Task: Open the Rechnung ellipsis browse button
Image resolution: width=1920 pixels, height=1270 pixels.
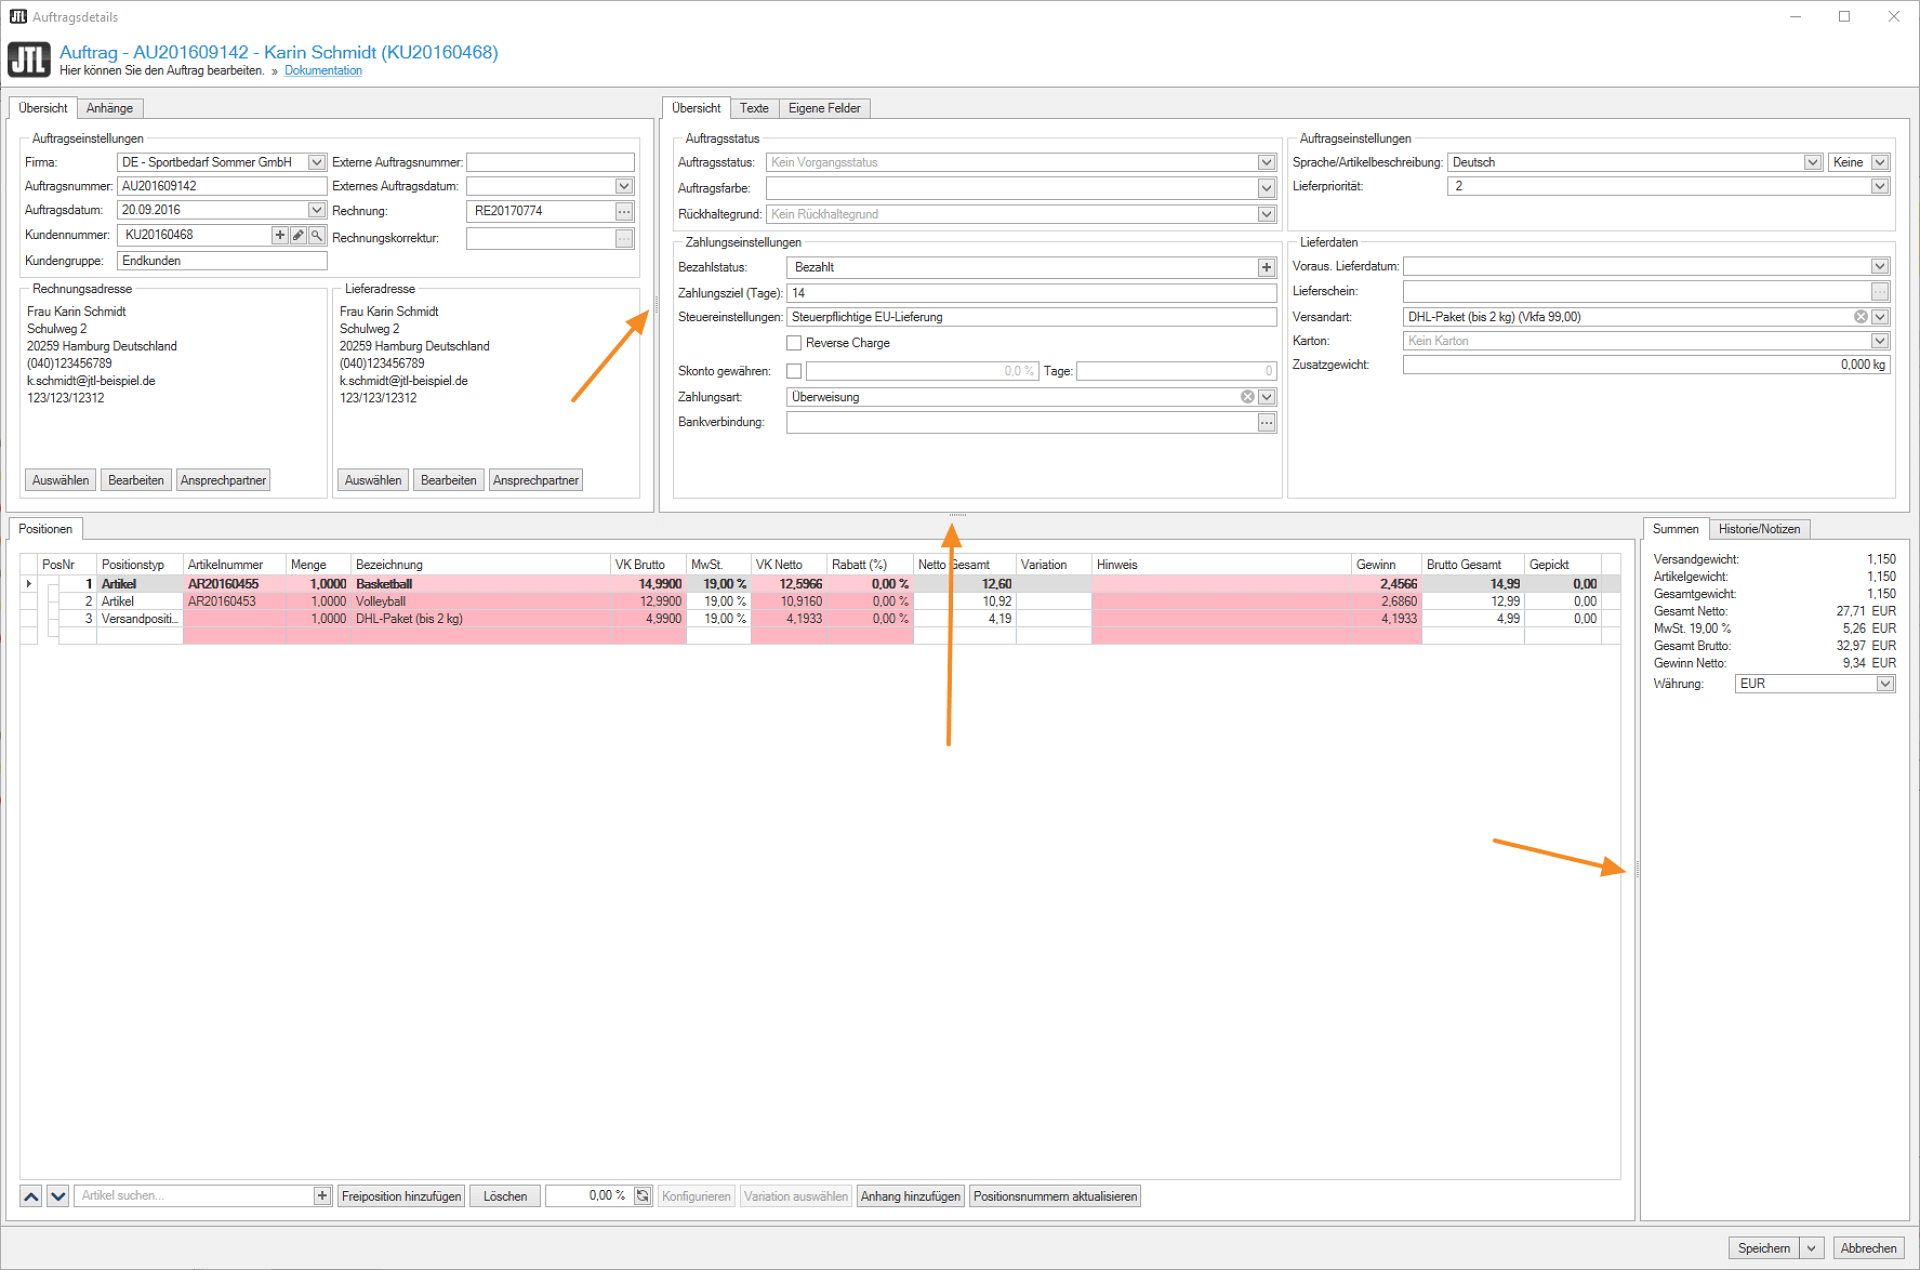Action: click(x=624, y=211)
